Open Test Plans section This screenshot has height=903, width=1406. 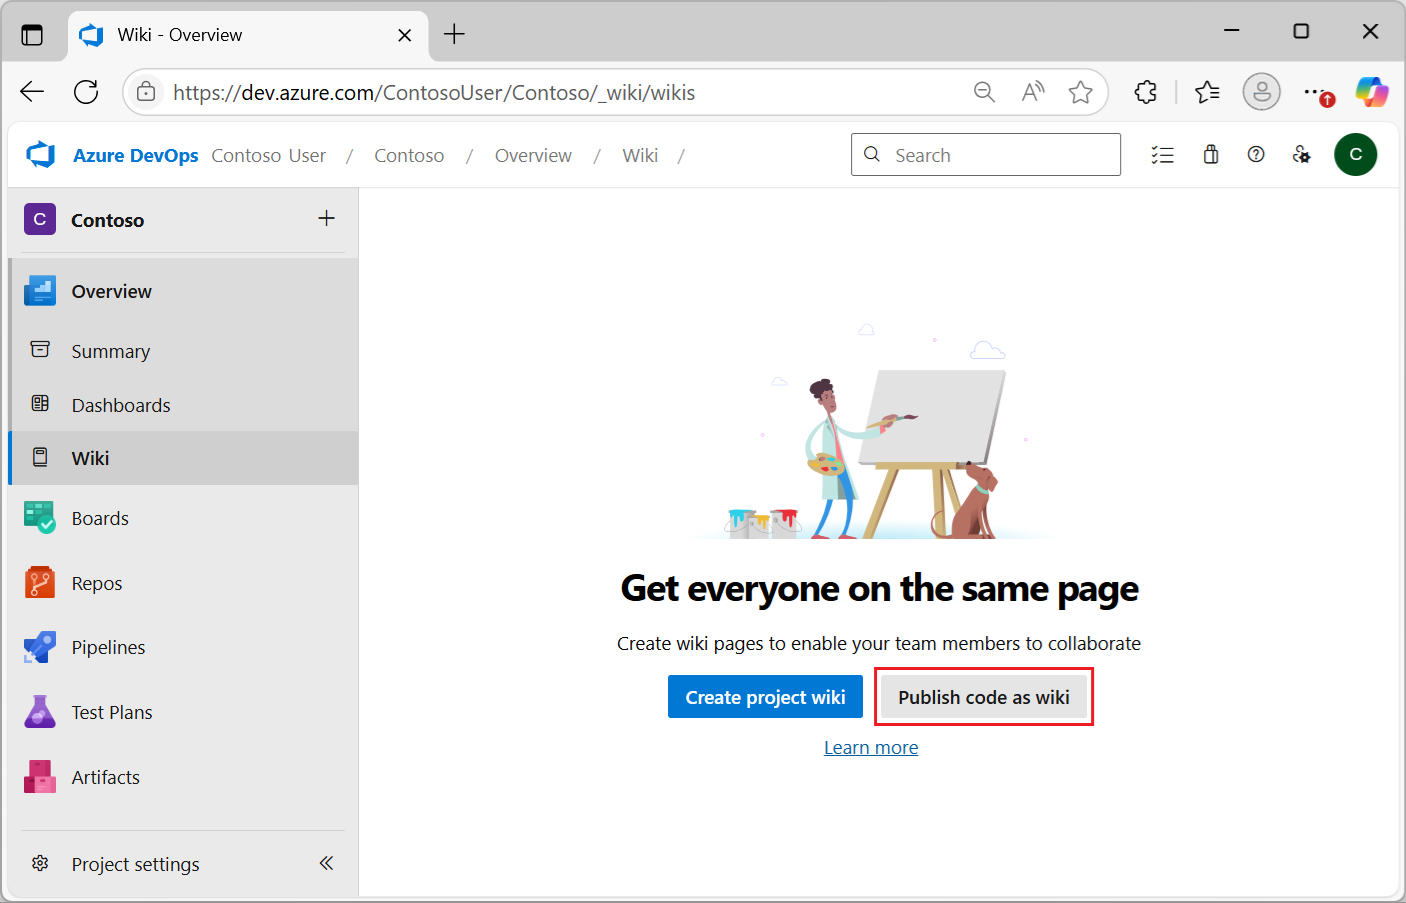pos(112,713)
